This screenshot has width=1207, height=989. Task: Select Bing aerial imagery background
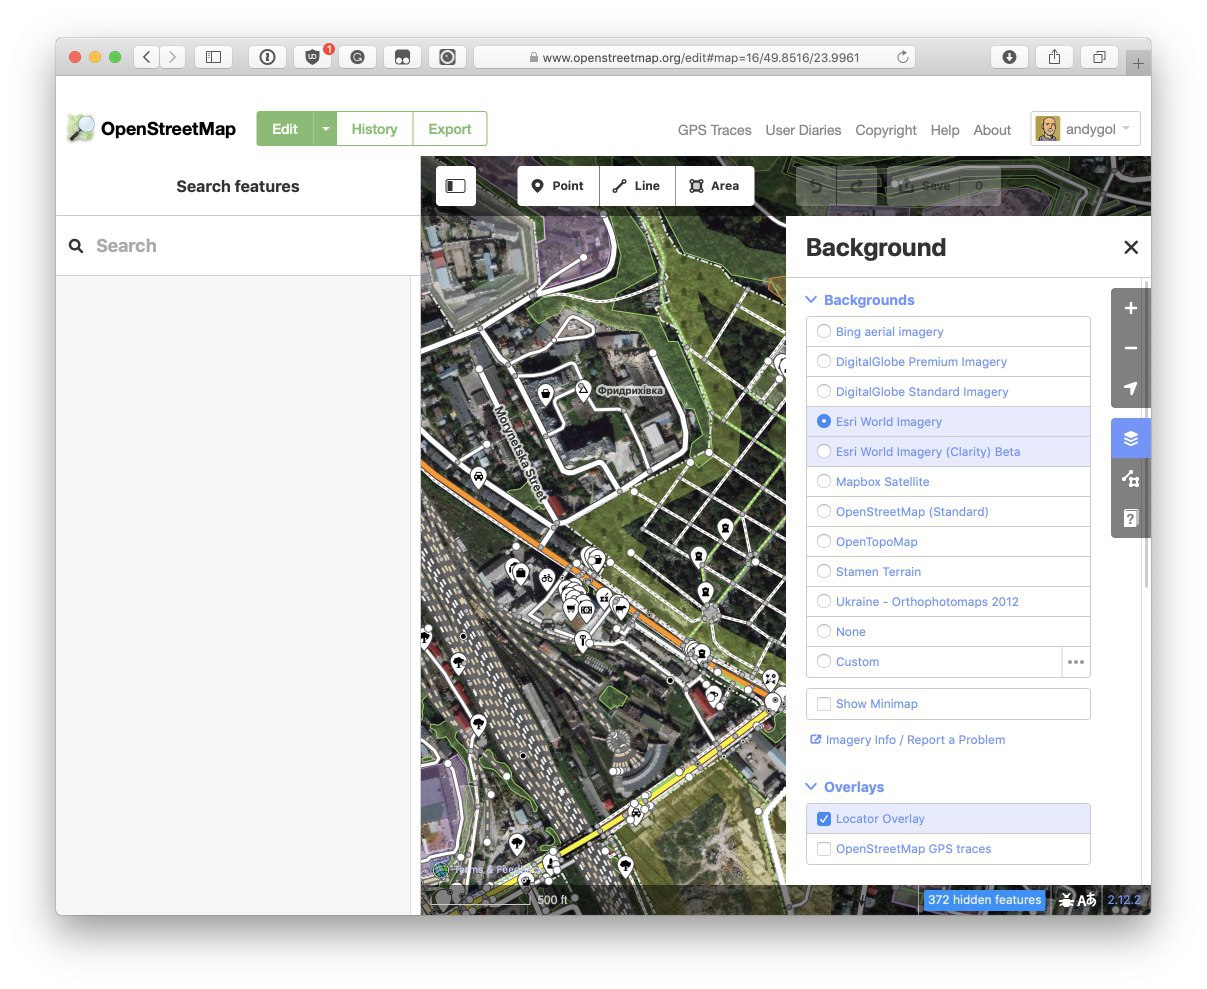click(x=948, y=332)
